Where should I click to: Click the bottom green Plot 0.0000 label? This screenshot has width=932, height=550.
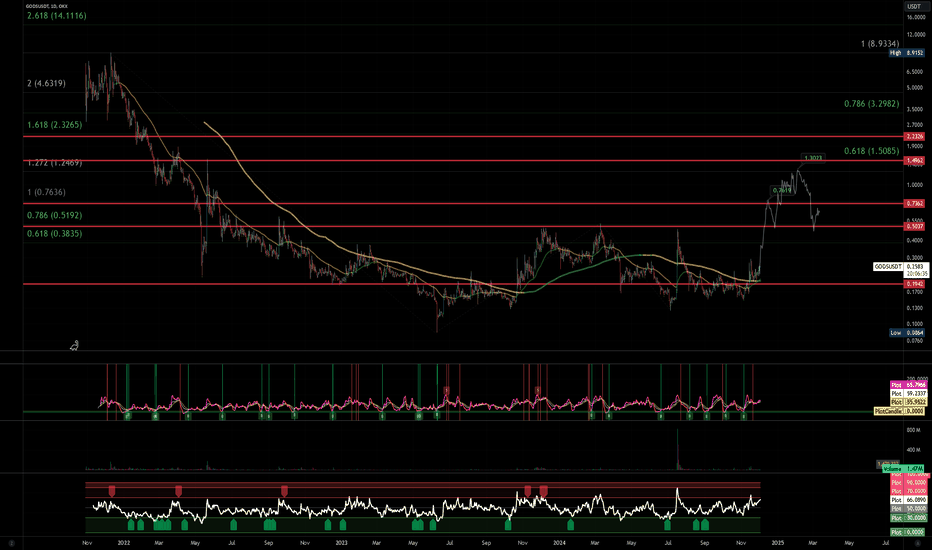pos(908,532)
